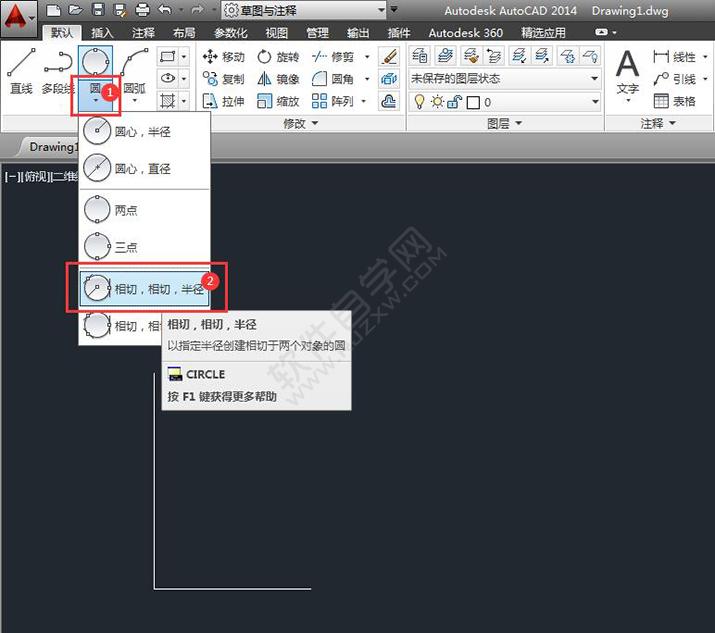
Task: Open the Drawing1 file tab
Action: tap(50, 147)
